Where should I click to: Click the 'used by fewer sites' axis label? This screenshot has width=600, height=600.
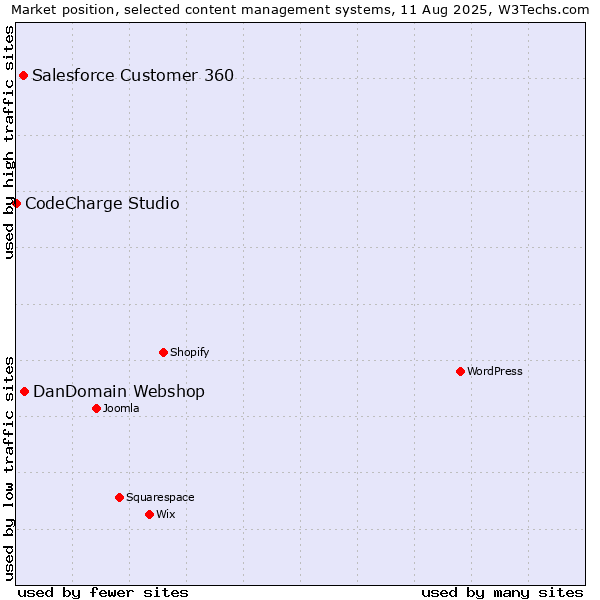103,593
